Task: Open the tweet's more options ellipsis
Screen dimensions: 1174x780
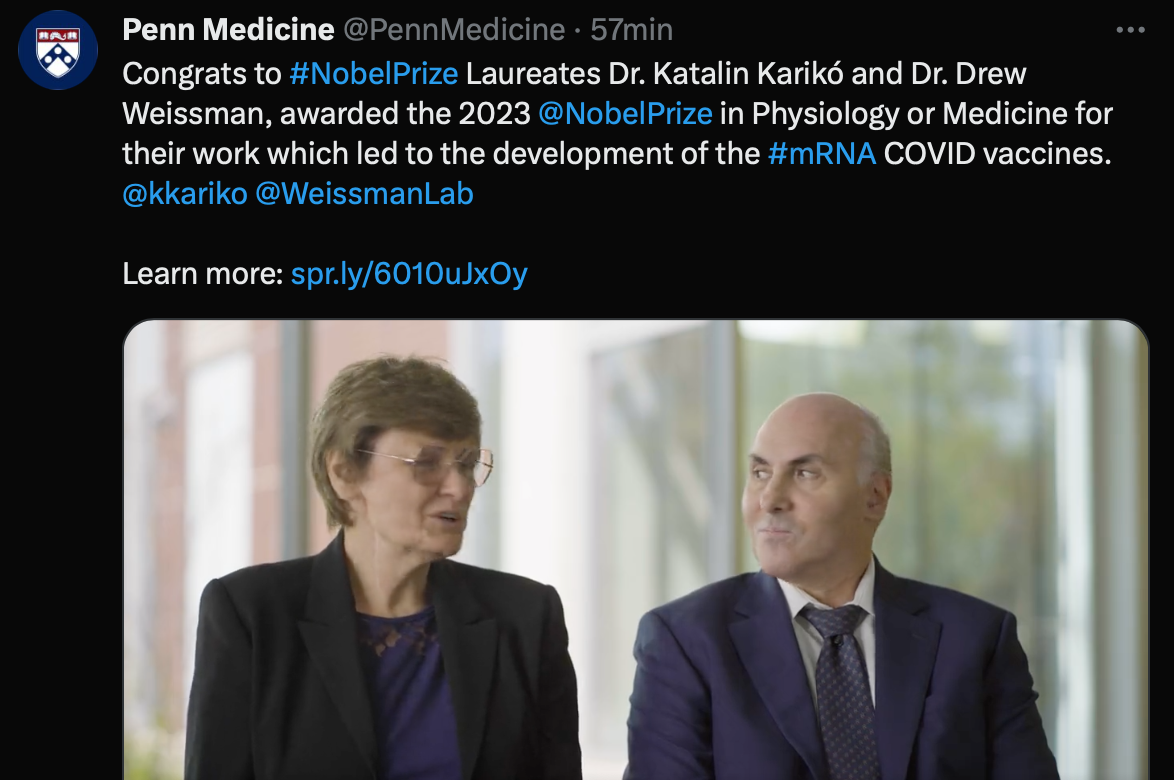Action: click(x=1130, y=30)
